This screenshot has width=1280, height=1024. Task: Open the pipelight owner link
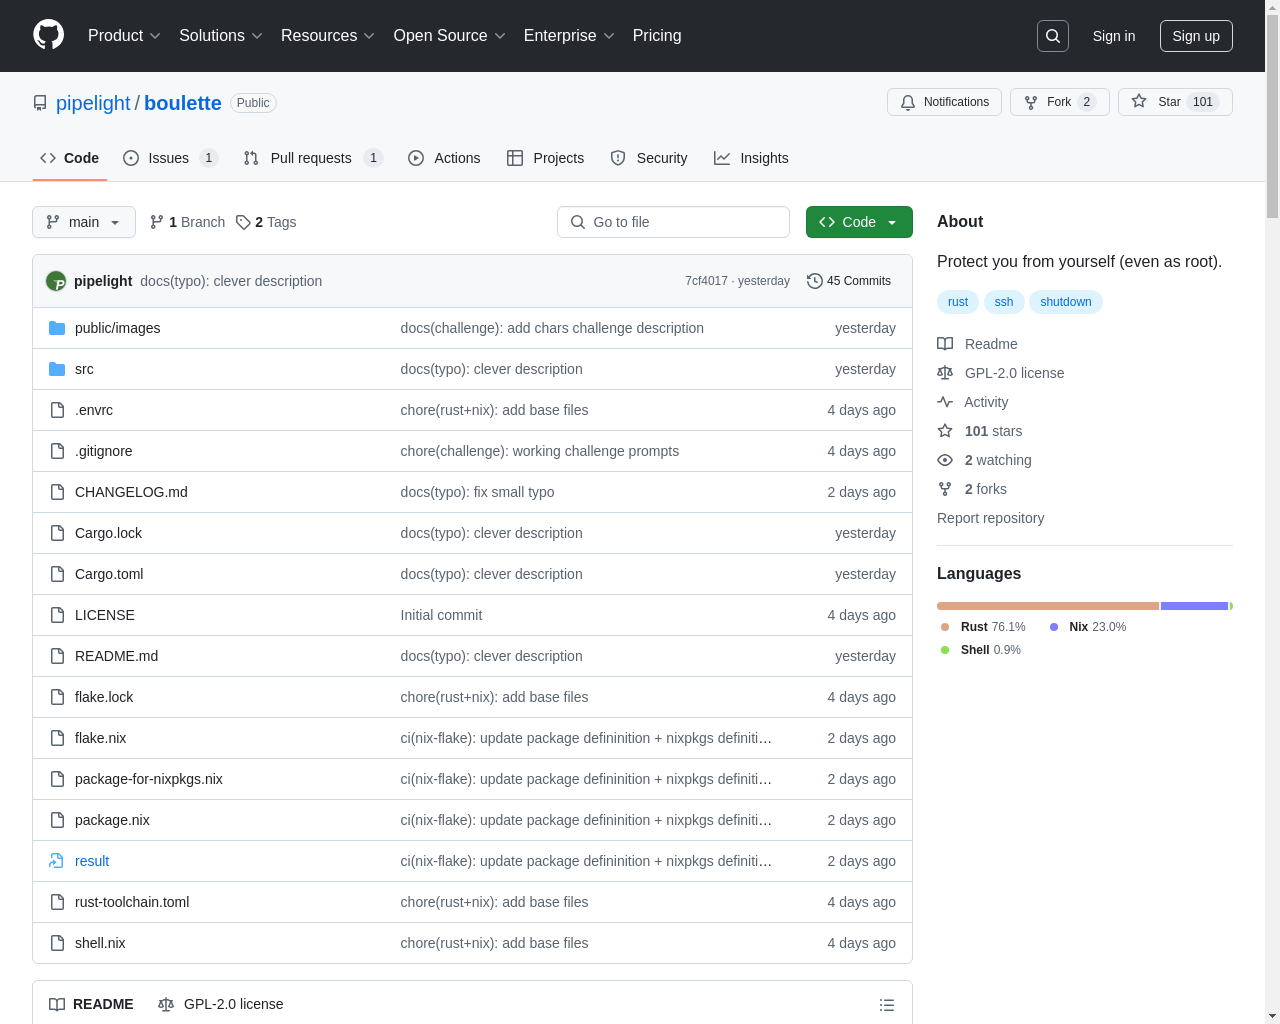tap(93, 103)
